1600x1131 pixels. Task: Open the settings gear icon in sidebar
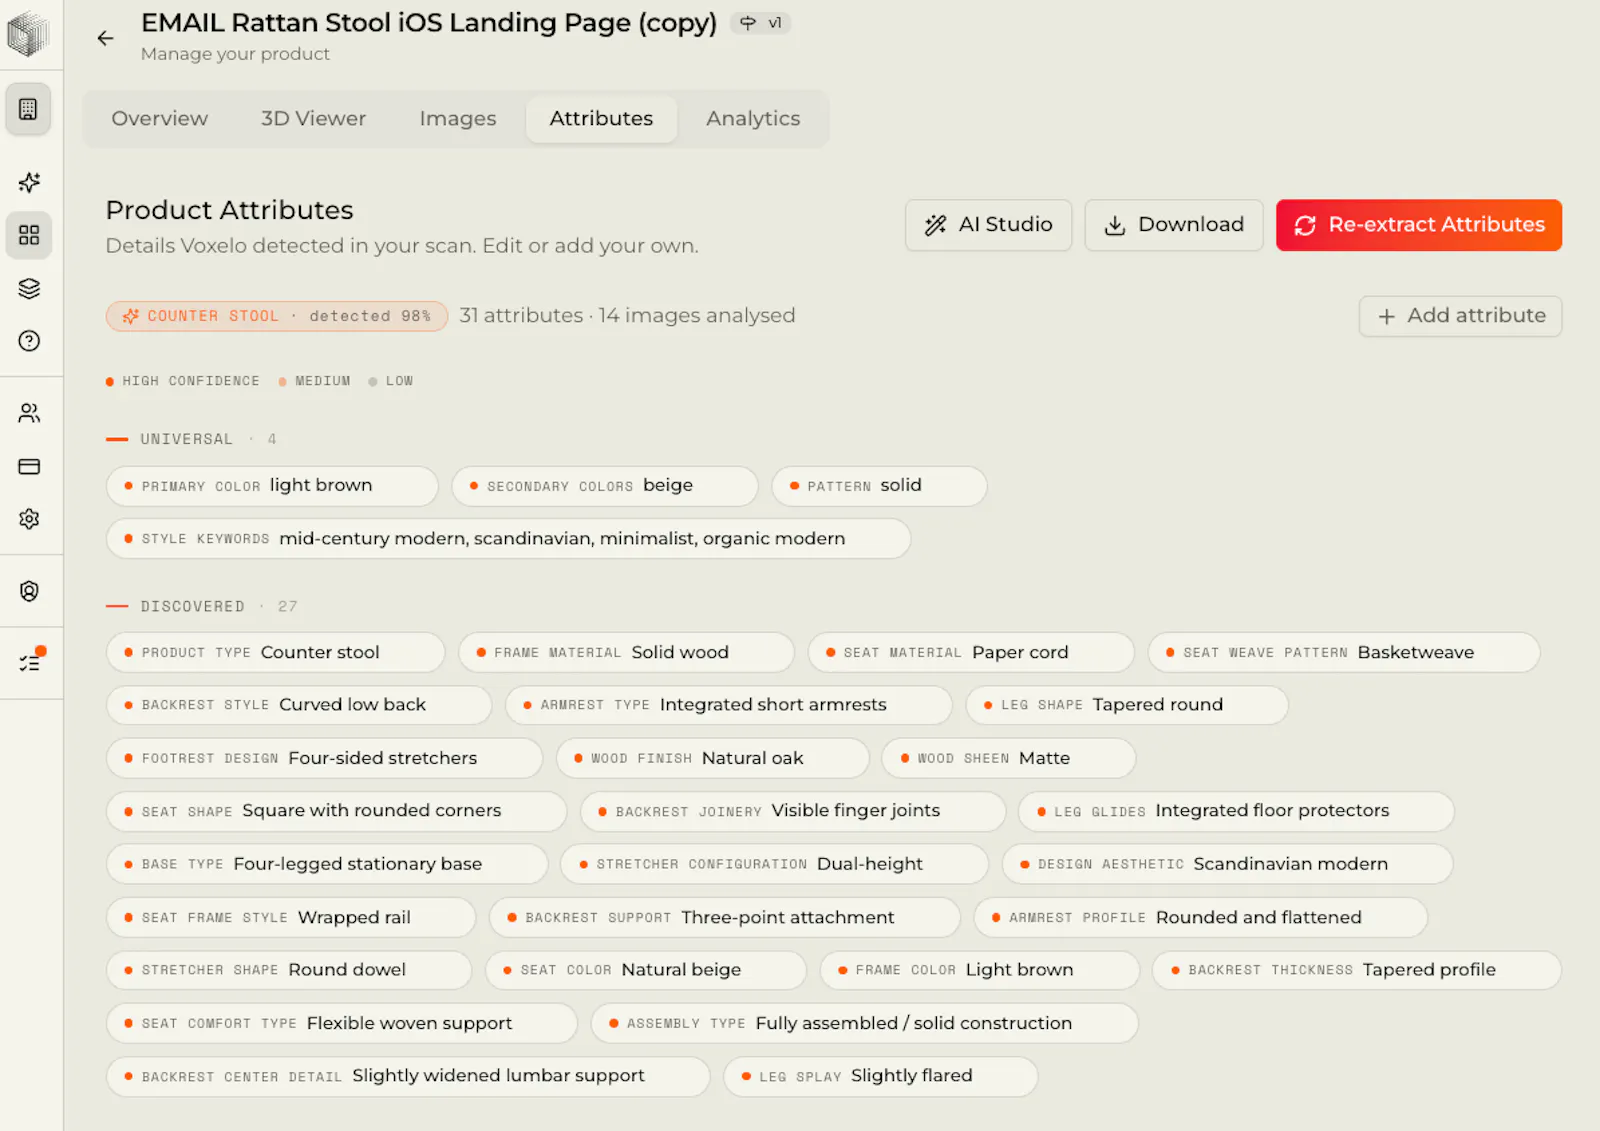click(29, 519)
